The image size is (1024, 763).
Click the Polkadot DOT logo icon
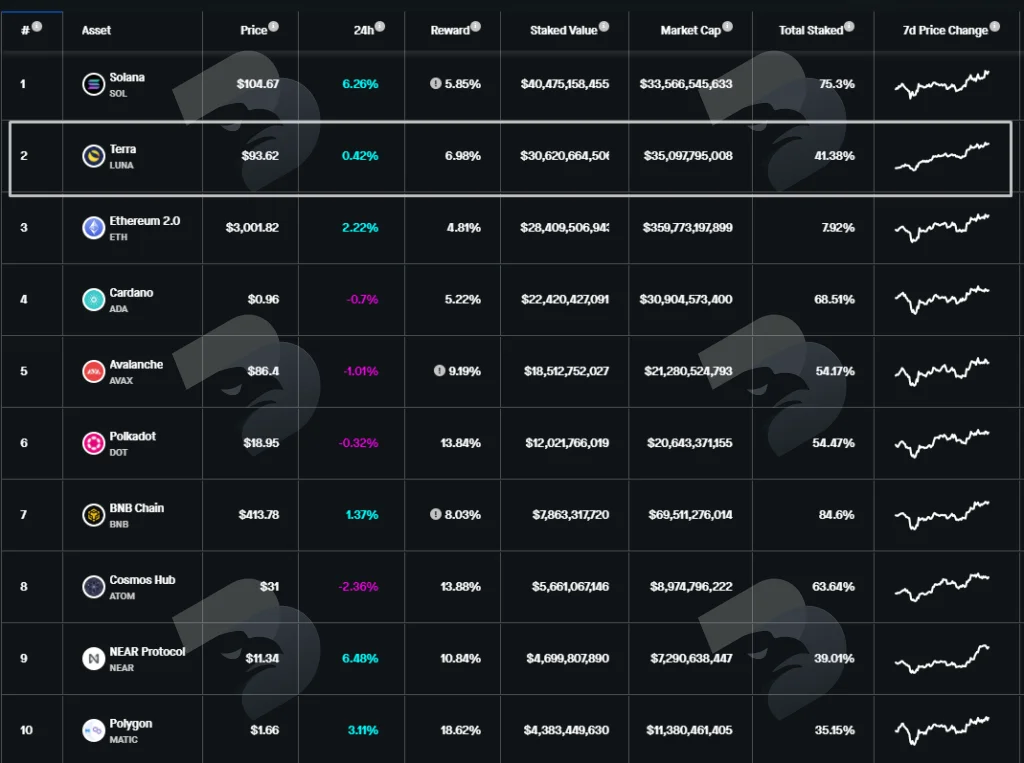click(93, 444)
